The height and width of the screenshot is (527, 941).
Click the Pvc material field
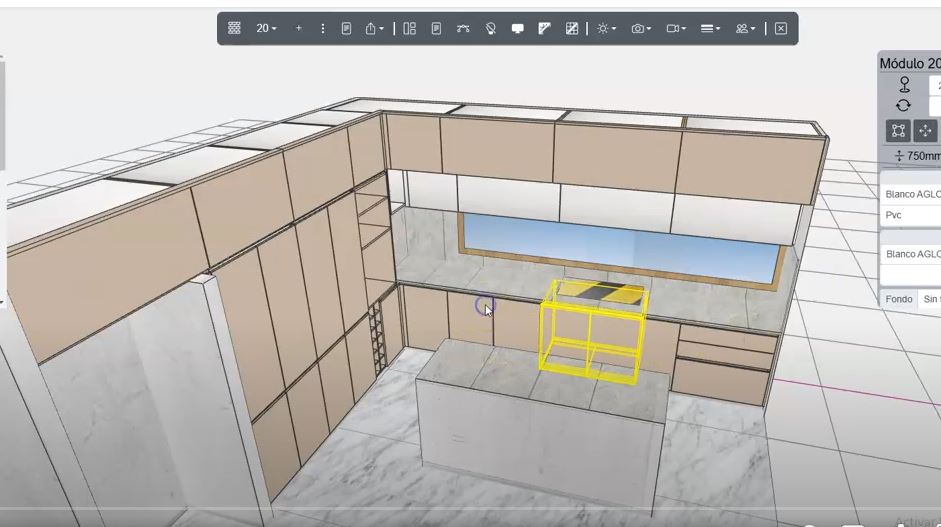pyautogui.click(x=910, y=215)
